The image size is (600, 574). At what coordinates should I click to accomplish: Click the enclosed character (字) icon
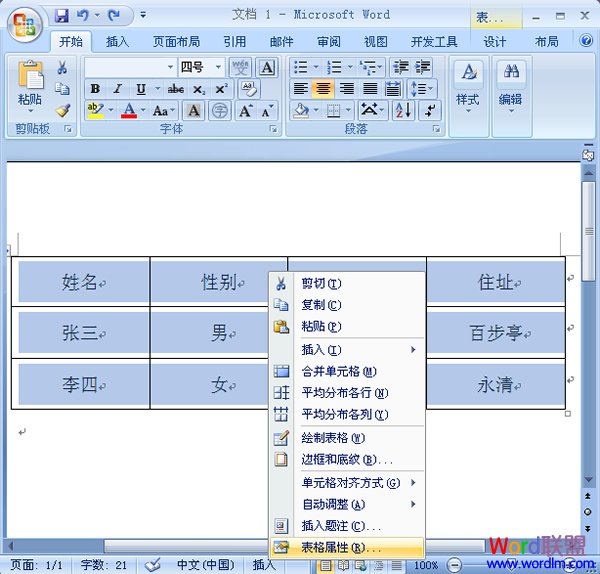[220, 111]
